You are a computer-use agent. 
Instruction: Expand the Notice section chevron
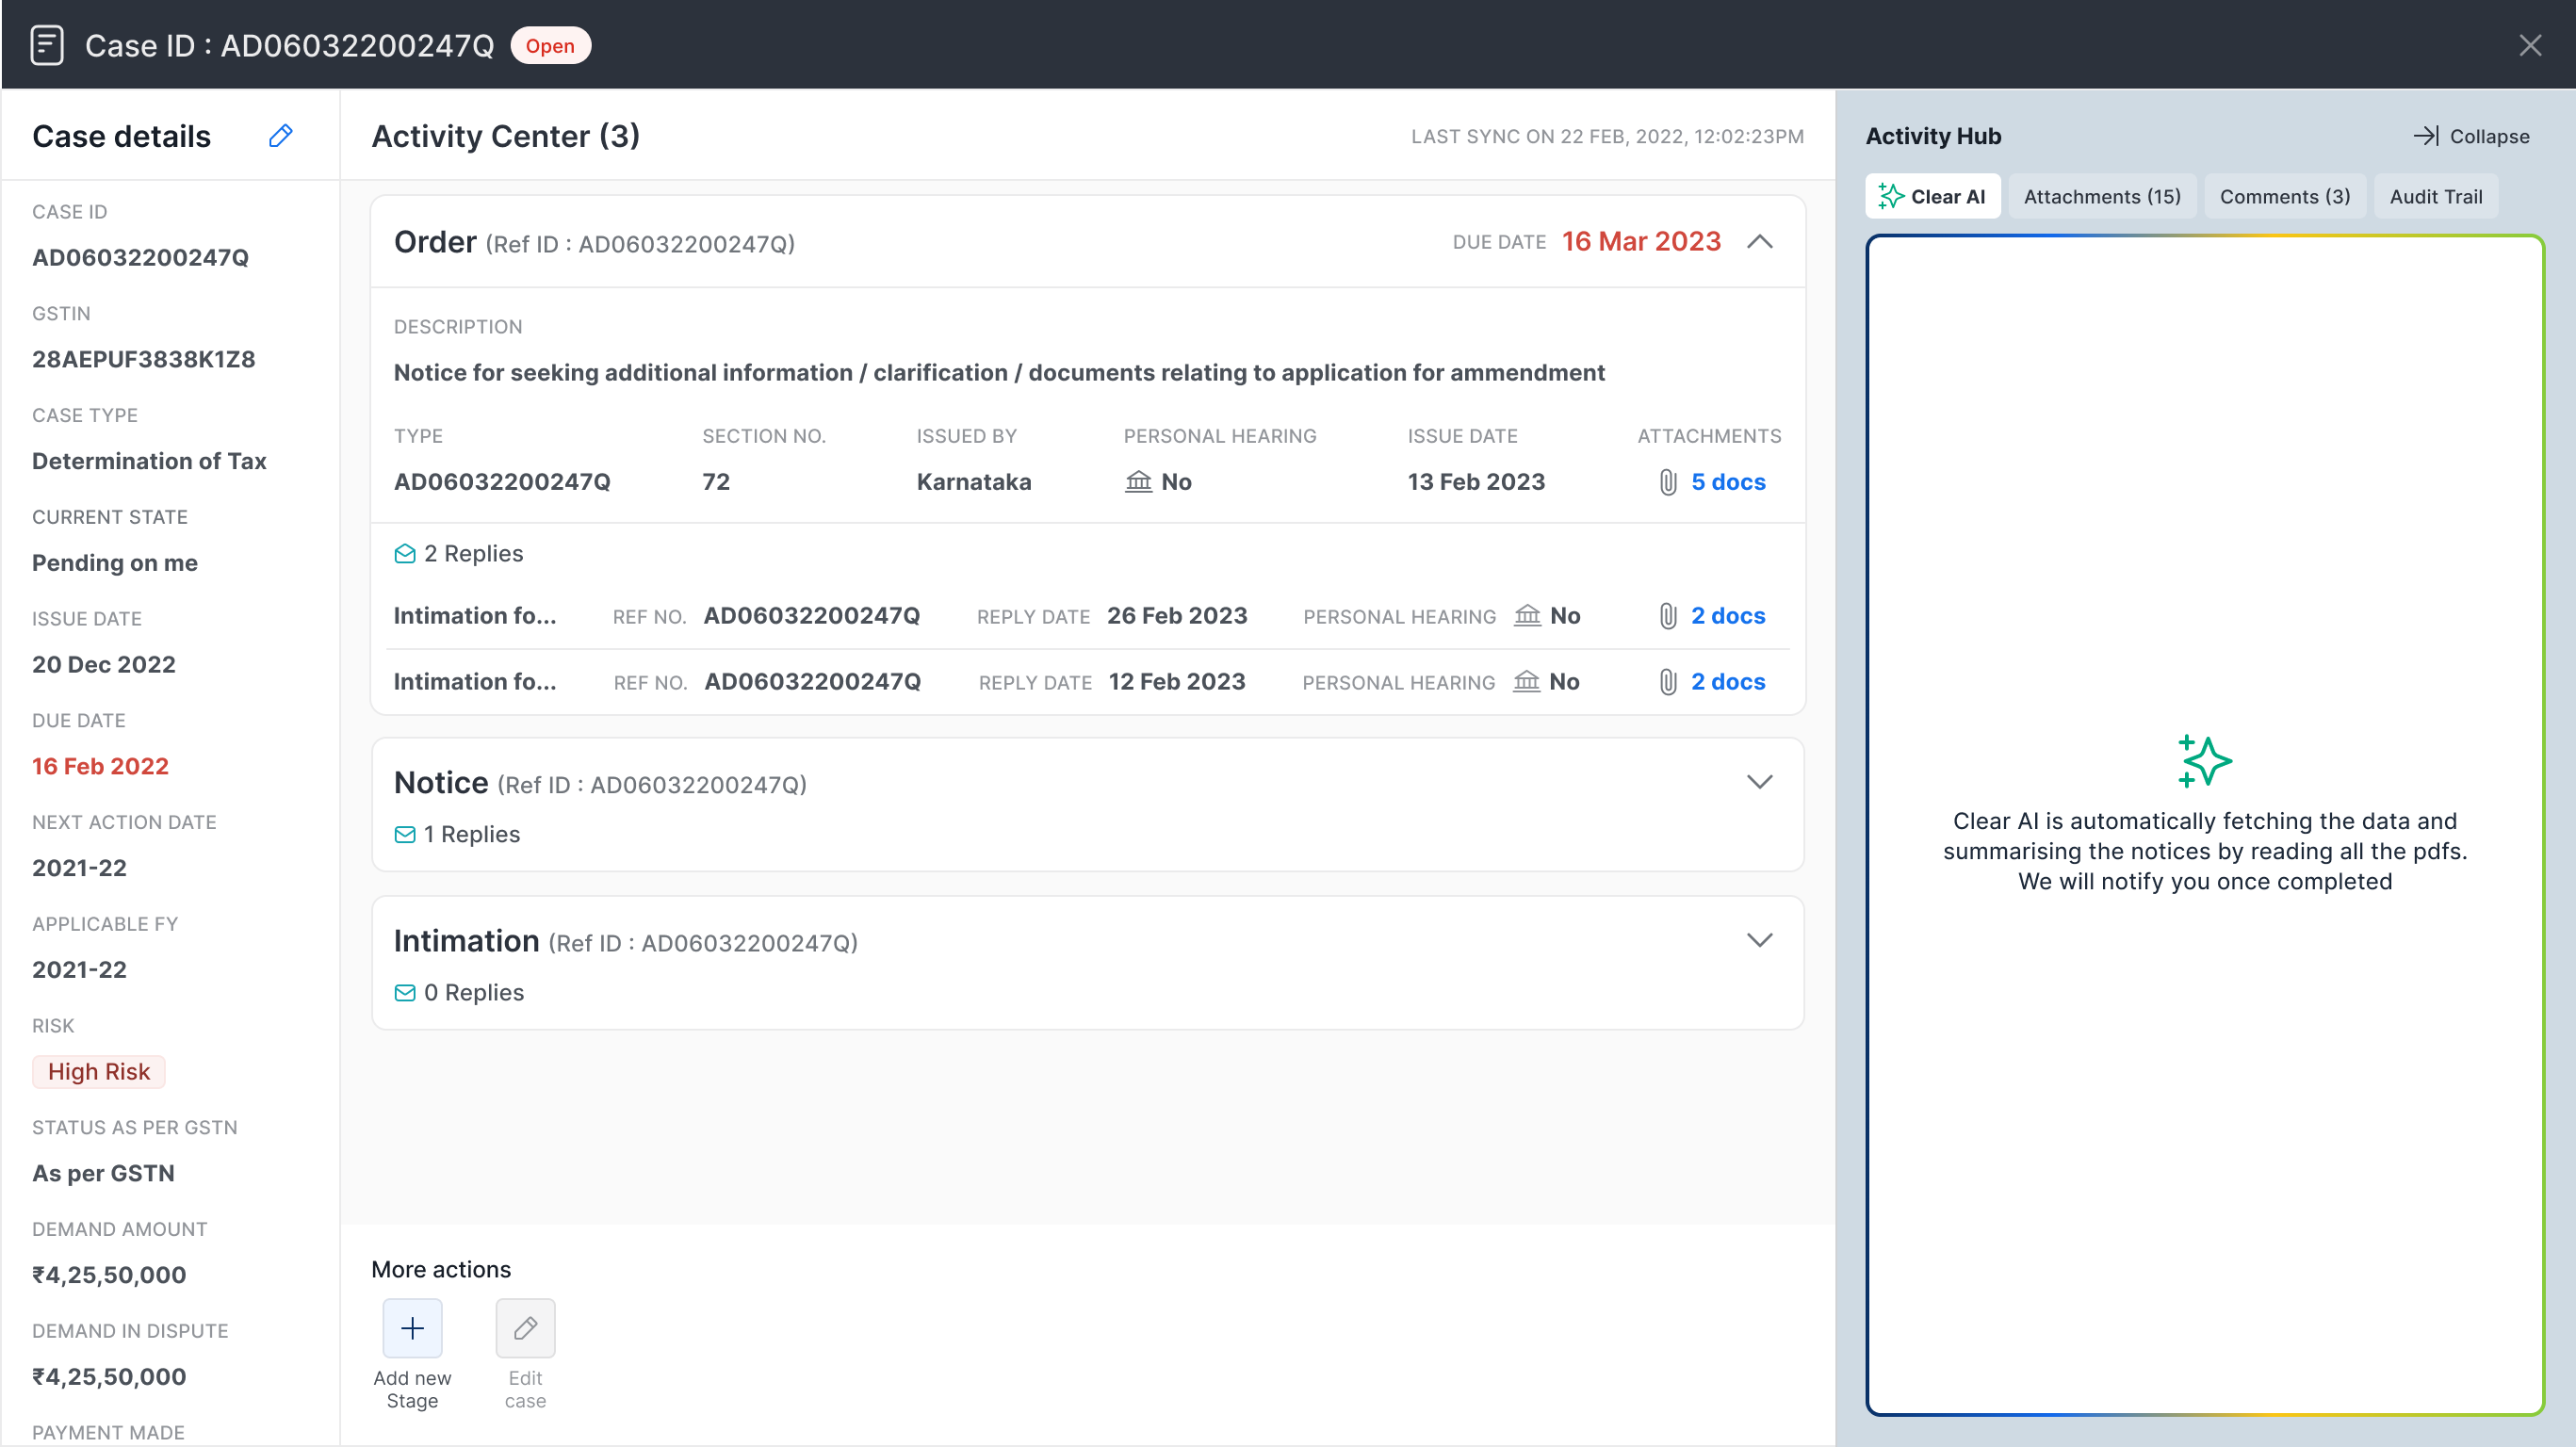coord(1759,782)
